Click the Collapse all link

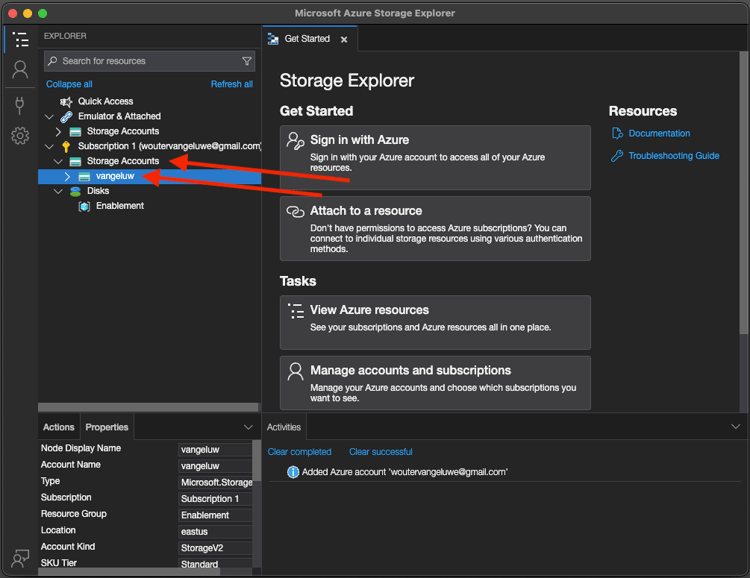[69, 84]
